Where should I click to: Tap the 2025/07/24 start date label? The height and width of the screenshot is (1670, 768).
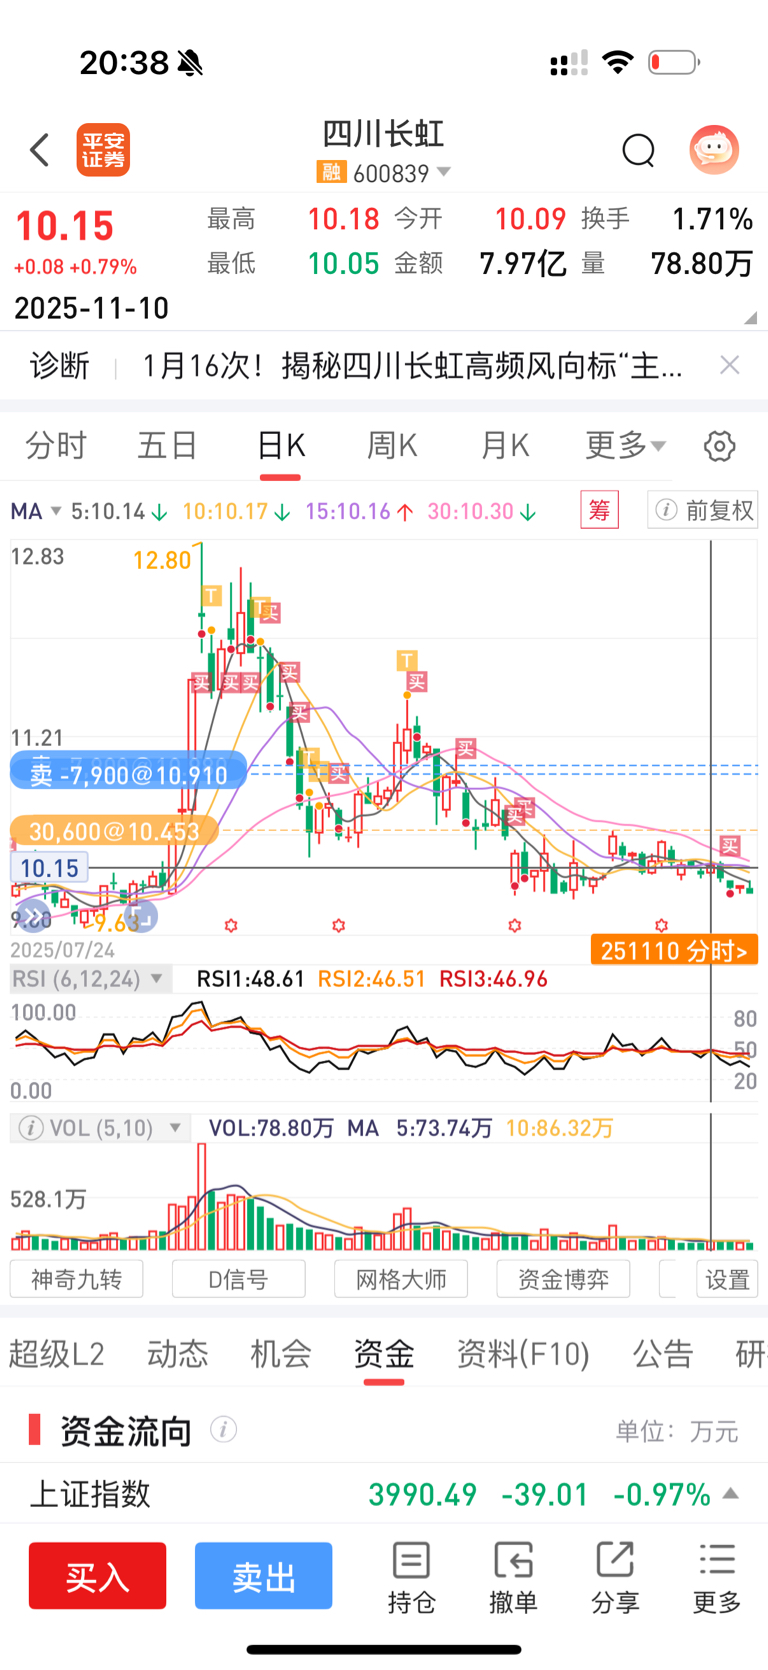62,950
